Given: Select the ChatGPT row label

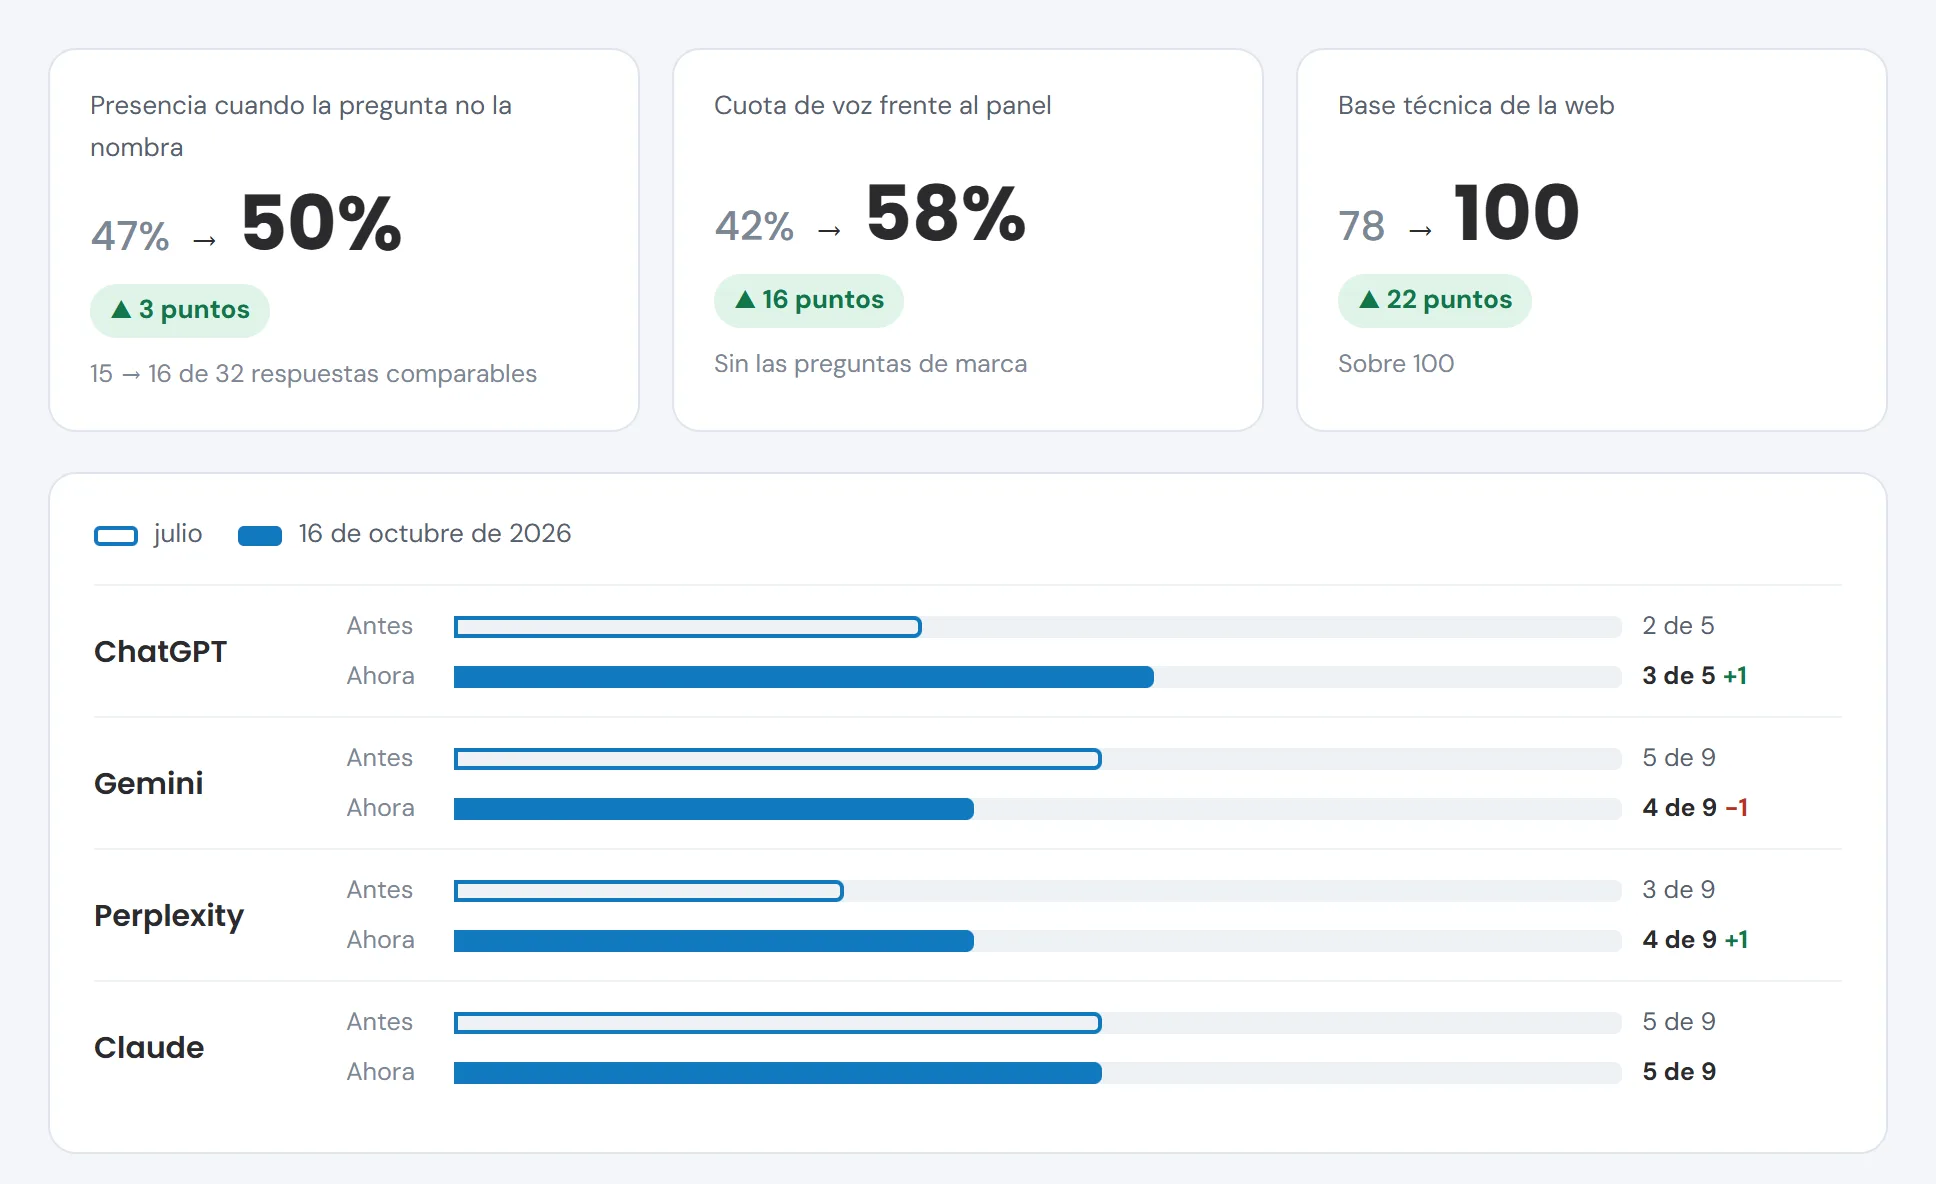Looking at the screenshot, I should (x=161, y=651).
